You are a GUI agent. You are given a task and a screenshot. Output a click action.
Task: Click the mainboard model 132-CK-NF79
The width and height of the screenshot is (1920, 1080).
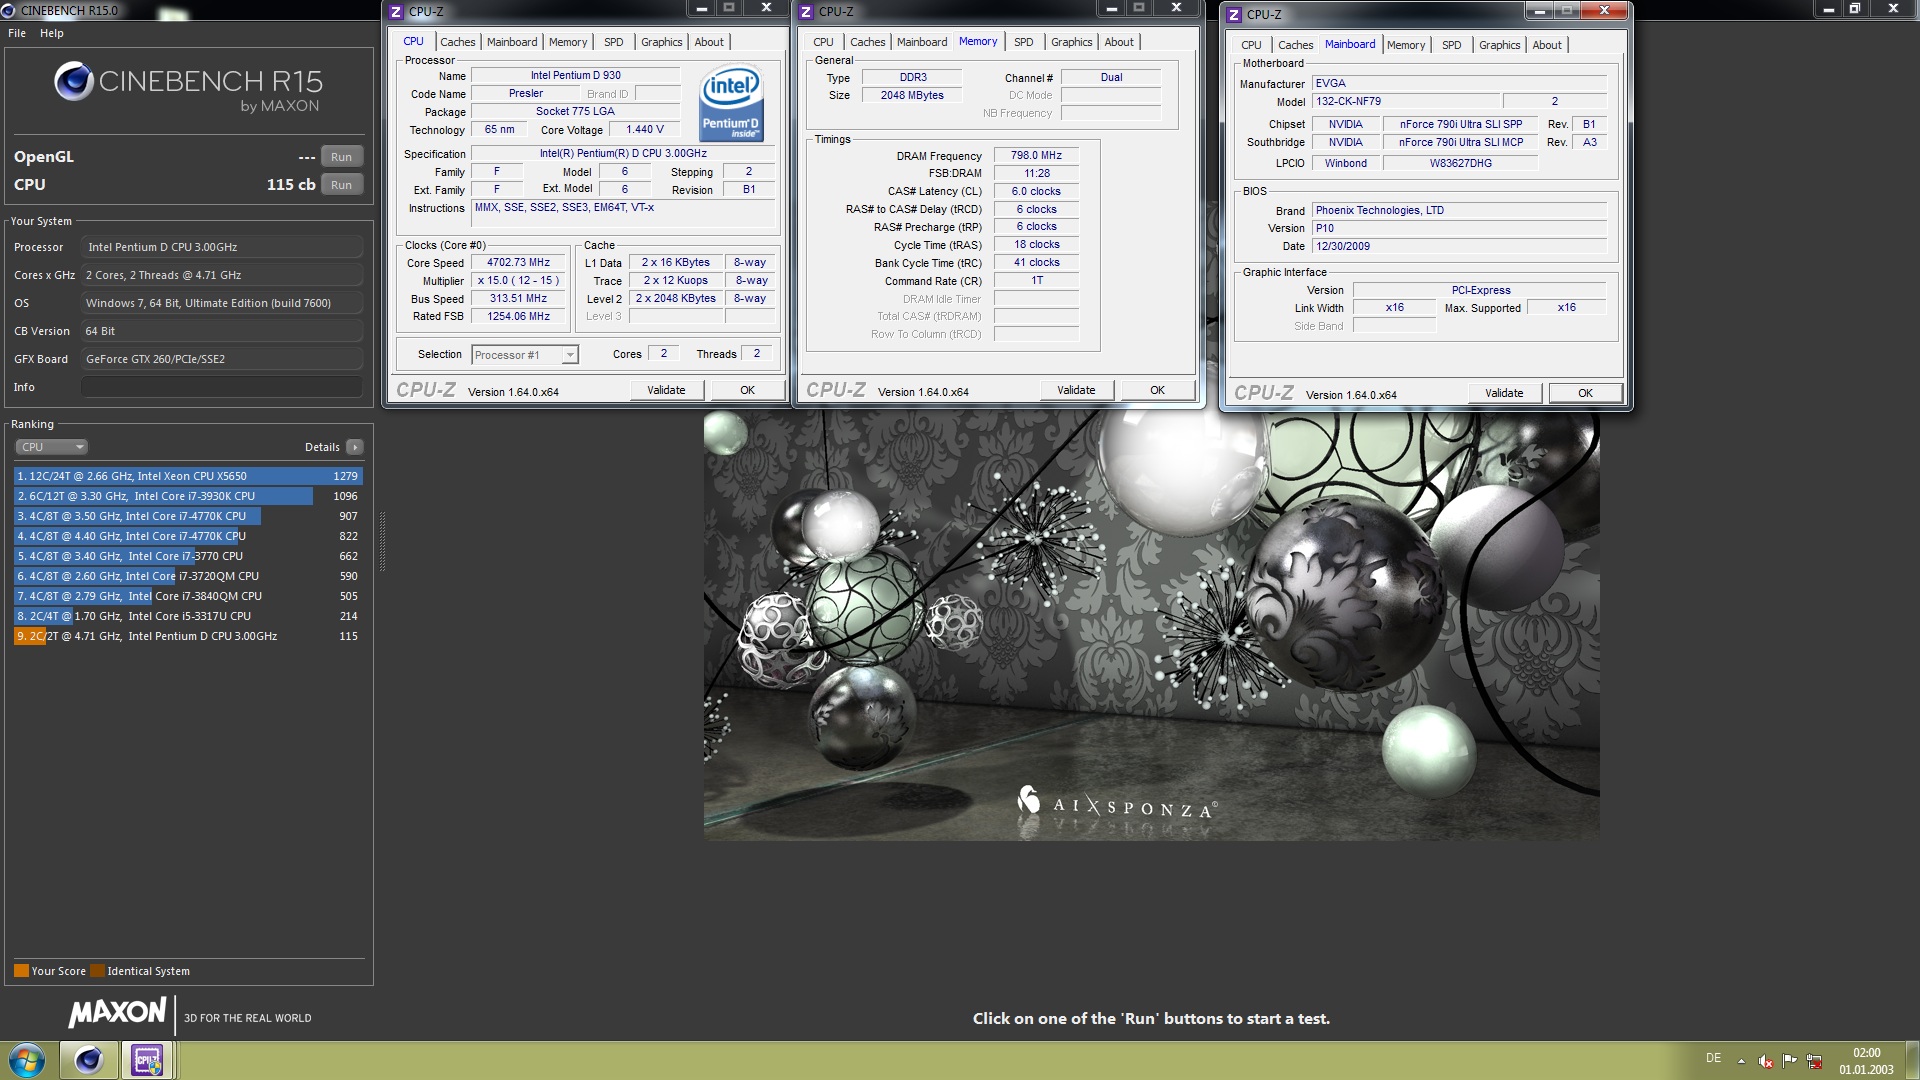coord(1405,101)
